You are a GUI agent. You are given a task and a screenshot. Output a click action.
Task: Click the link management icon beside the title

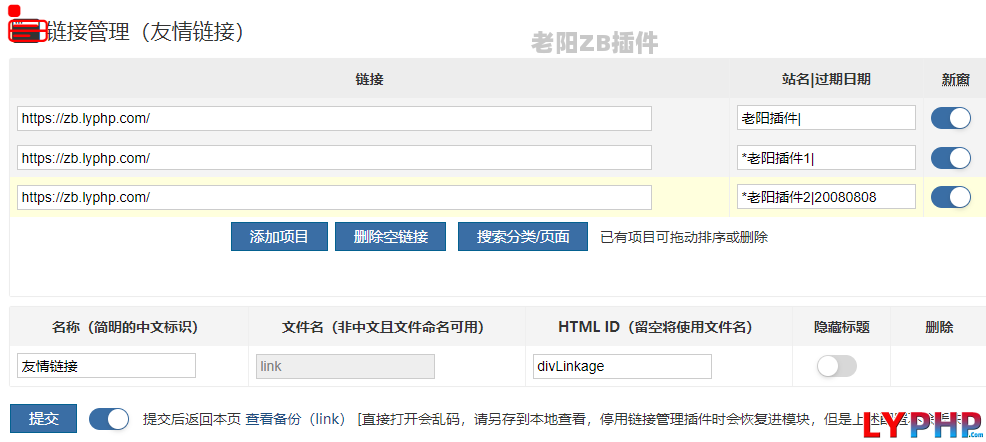click(25, 30)
